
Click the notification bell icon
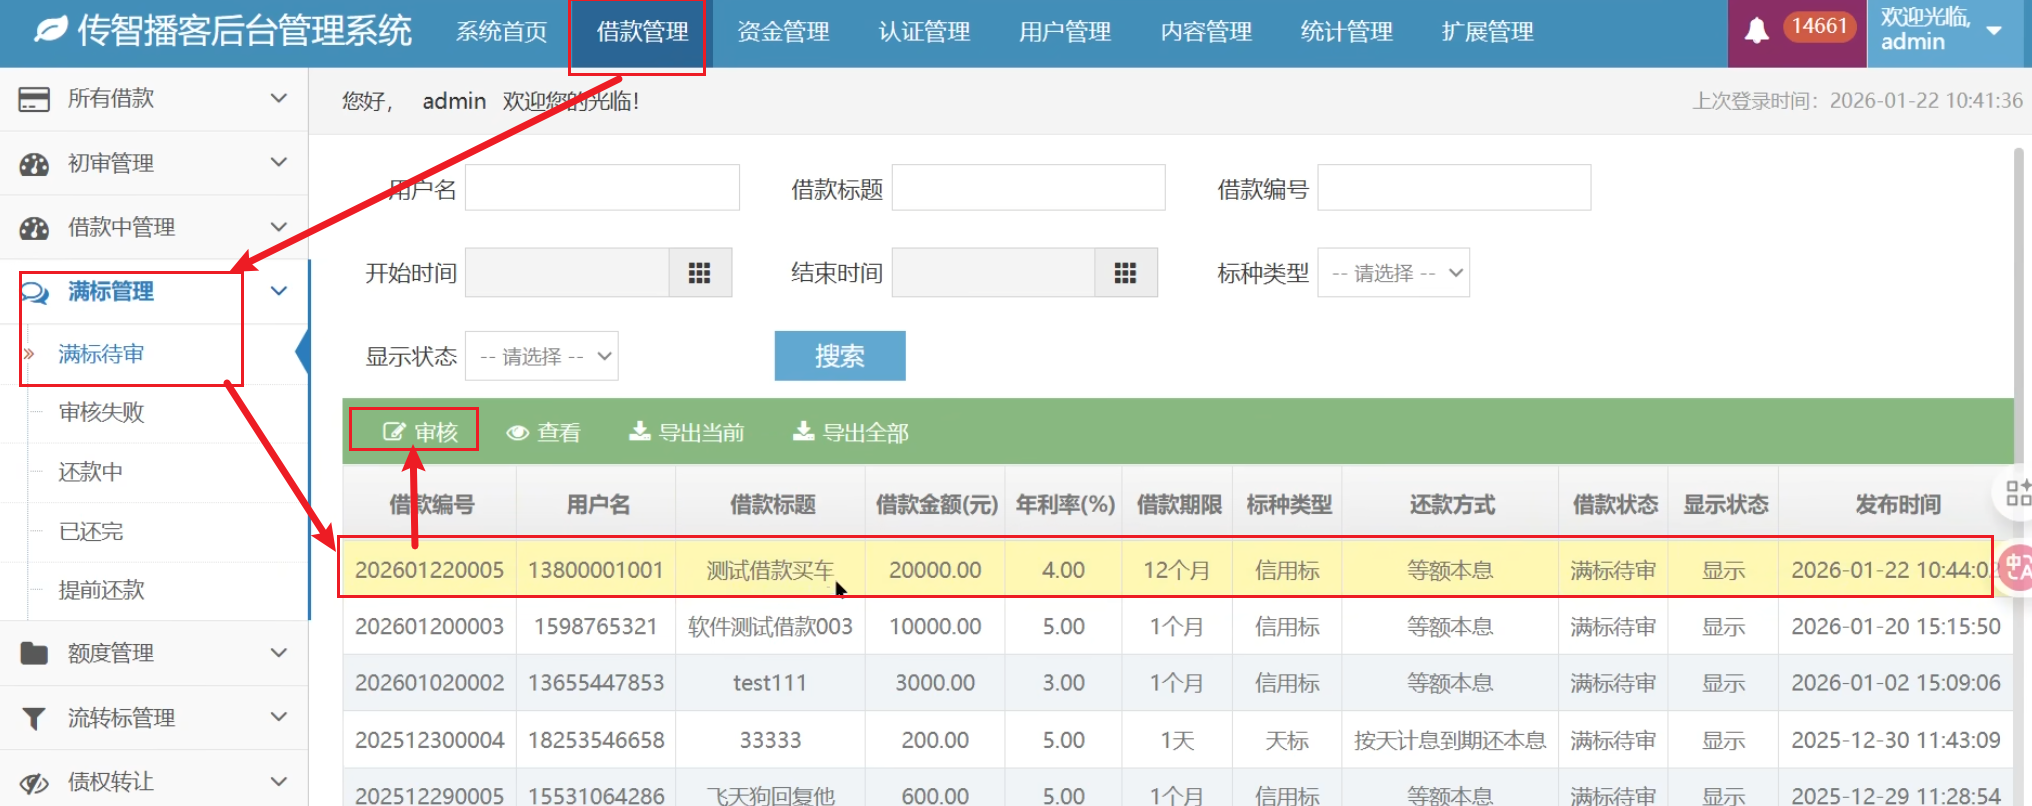tap(1756, 31)
